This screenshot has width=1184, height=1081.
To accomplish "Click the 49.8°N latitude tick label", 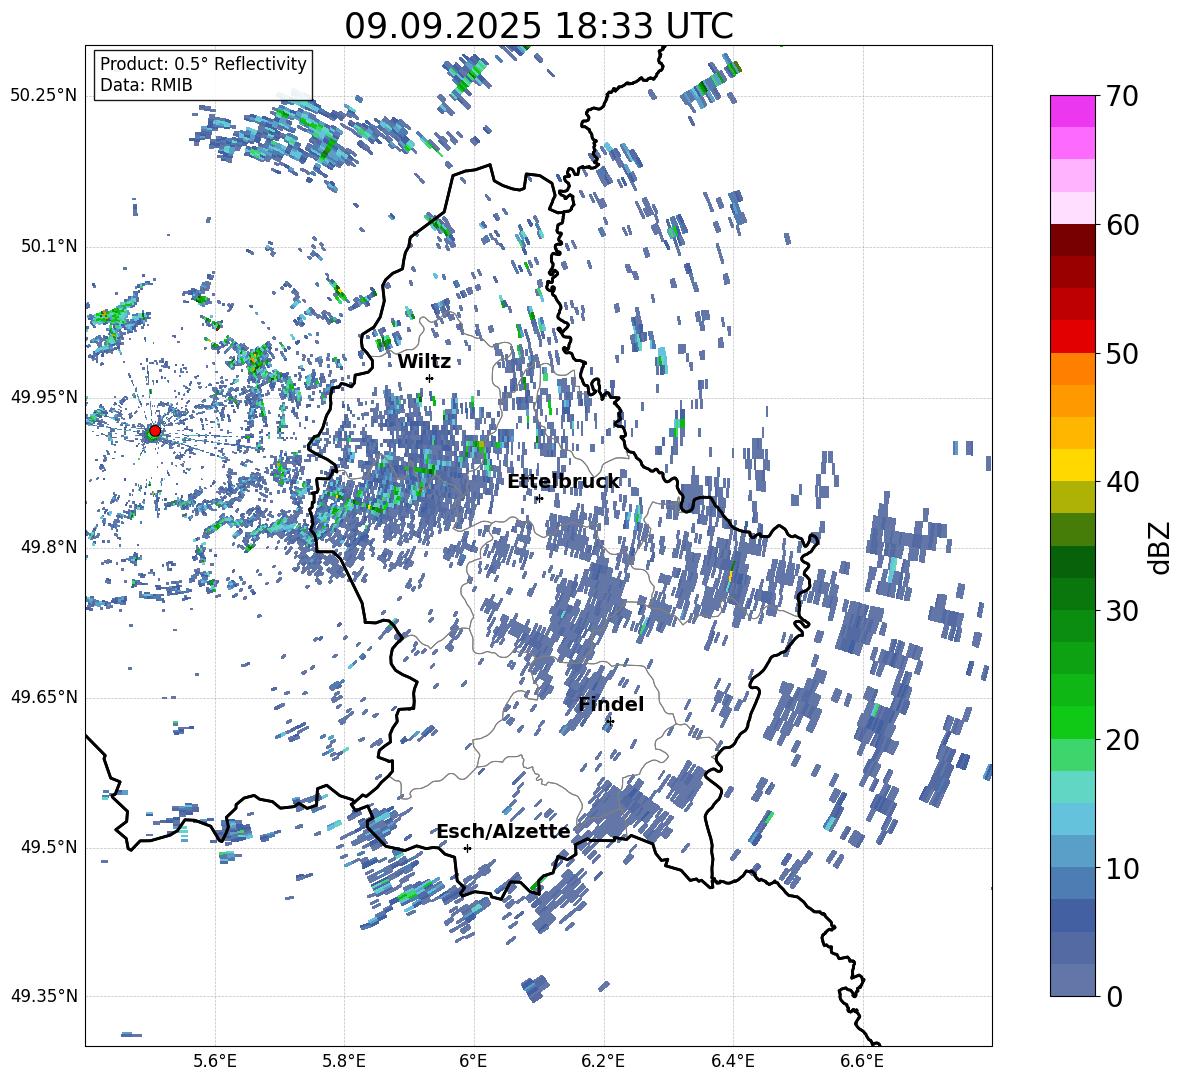I will tap(48, 547).
